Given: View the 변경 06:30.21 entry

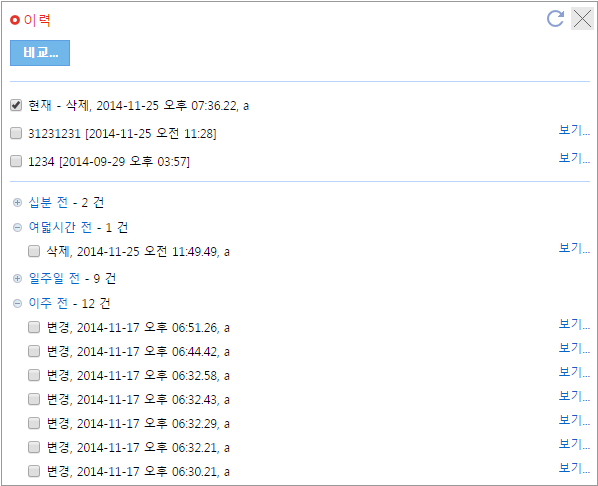Looking at the screenshot, I should (x=574, y=468).
